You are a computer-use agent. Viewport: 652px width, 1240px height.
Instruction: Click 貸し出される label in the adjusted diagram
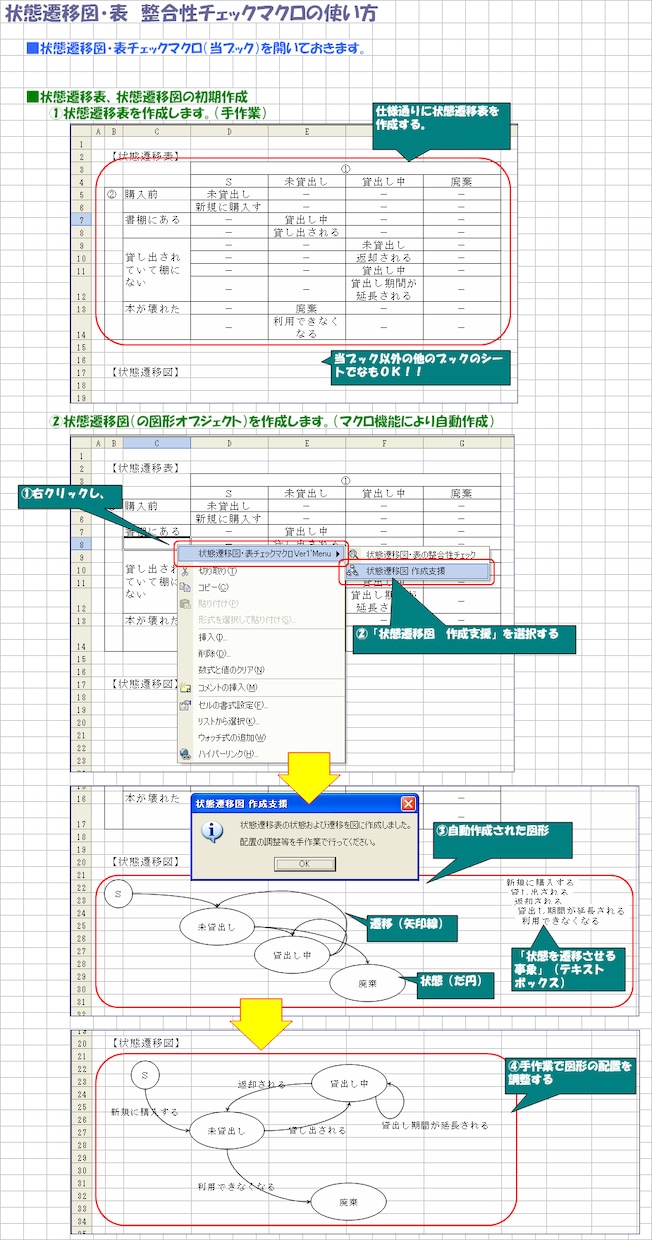point(318,1130)
